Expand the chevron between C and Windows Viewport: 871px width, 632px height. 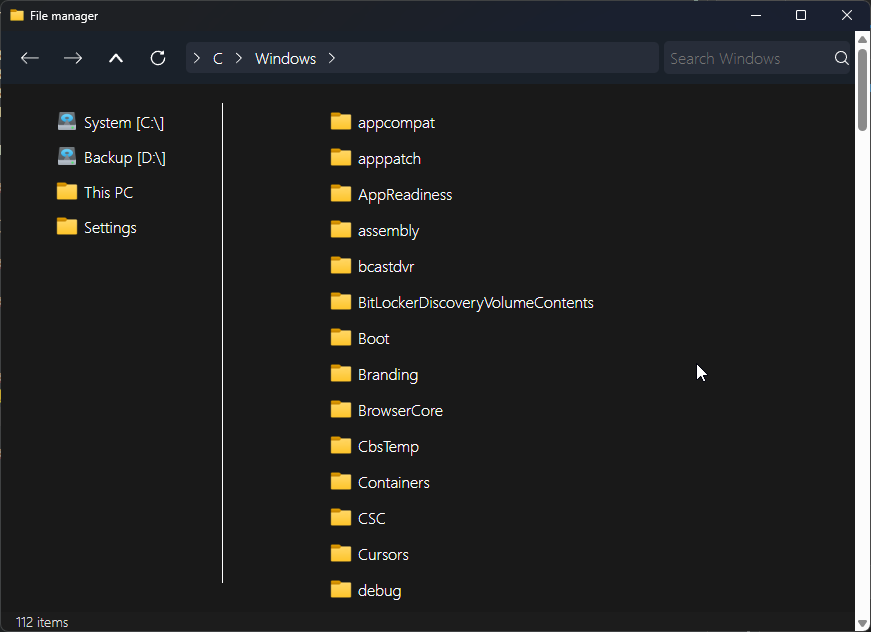(238, 58)
